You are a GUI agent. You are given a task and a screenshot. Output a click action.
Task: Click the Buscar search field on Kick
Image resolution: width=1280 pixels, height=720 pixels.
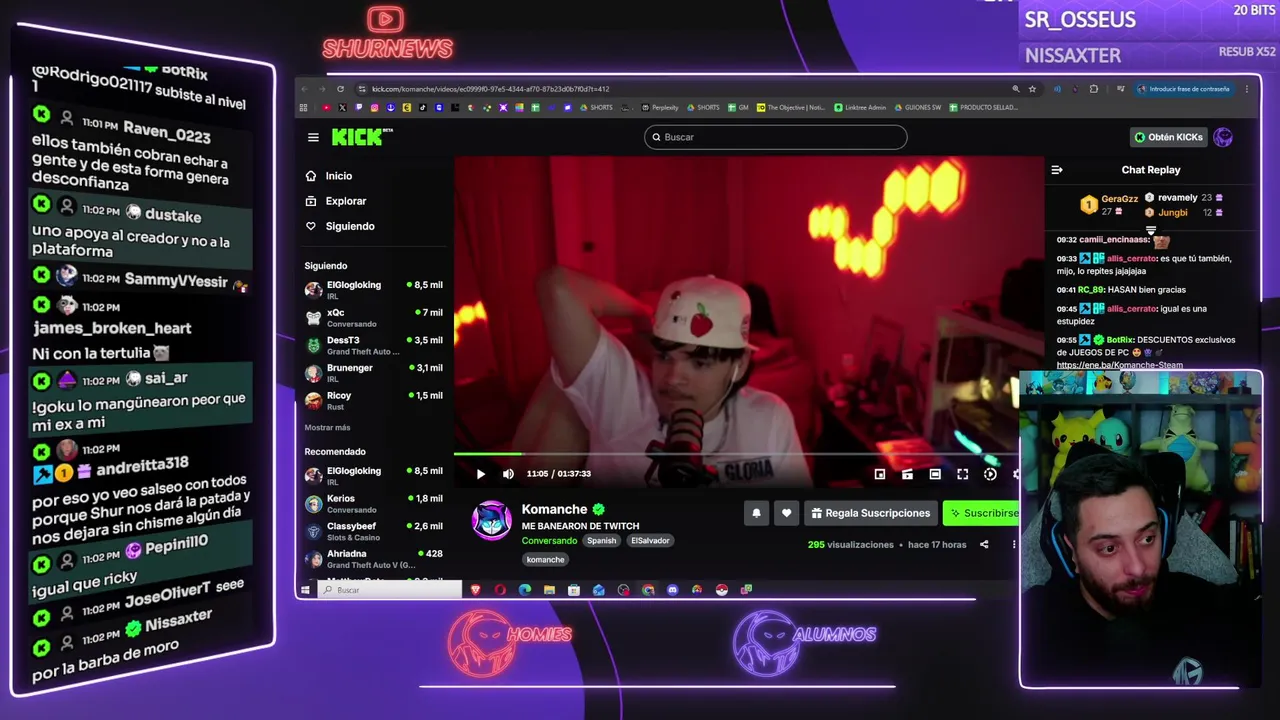point(776,137)
